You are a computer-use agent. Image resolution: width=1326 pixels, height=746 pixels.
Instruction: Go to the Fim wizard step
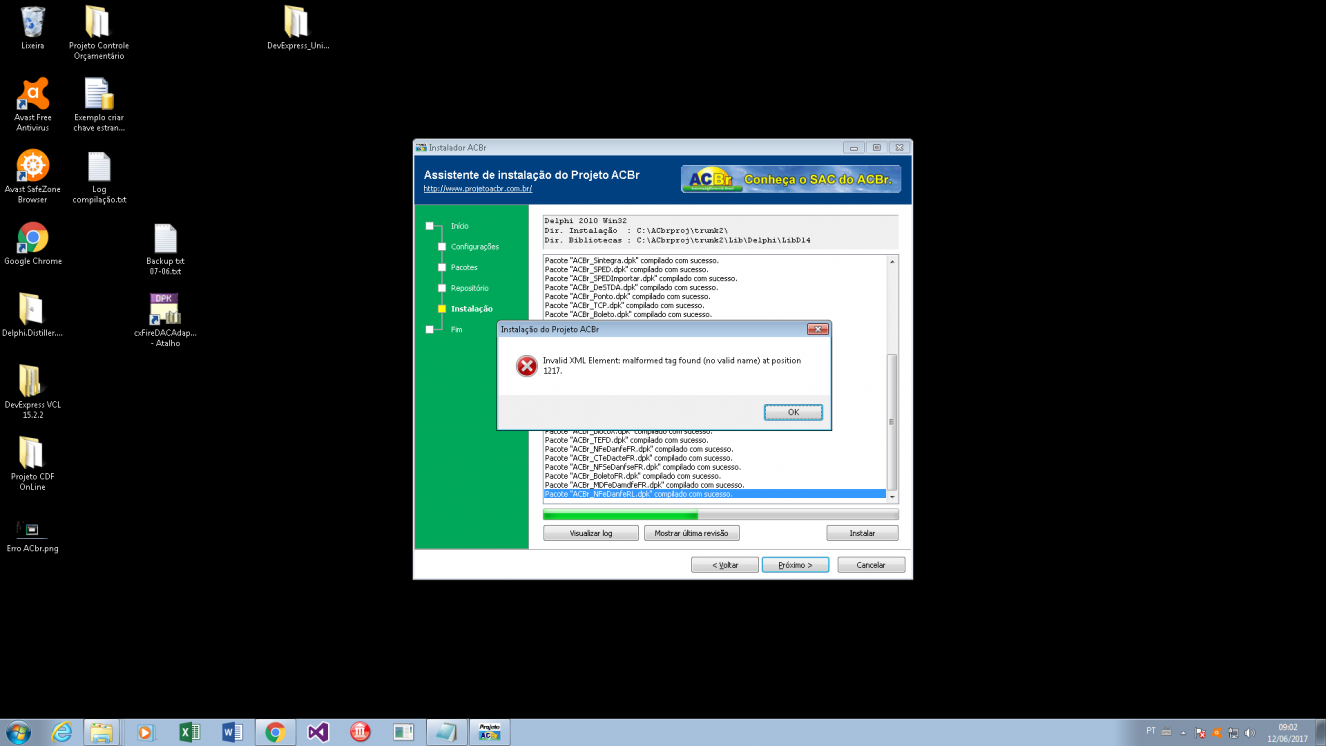click(456, 329)
